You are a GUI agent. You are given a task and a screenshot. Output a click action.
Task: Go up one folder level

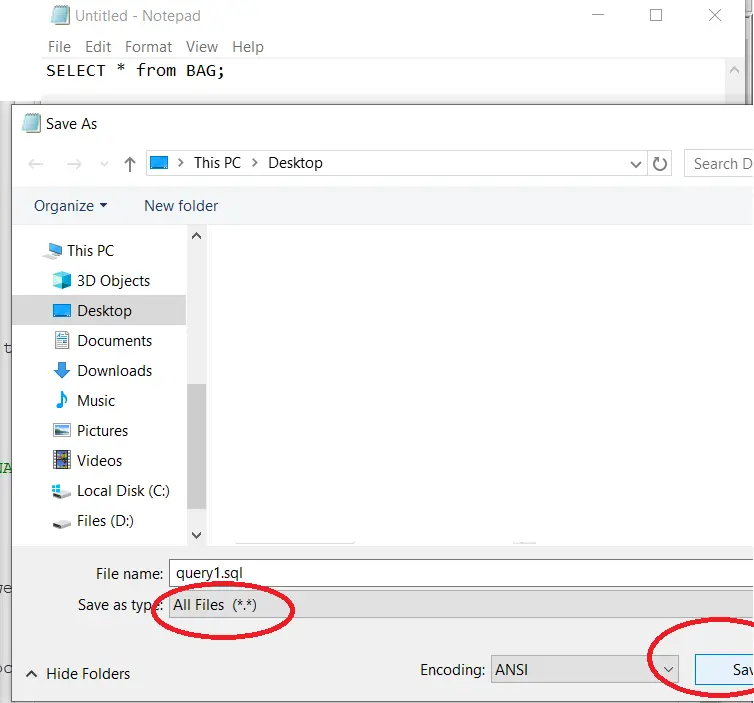pyautogui.click(x=129, y=164)
